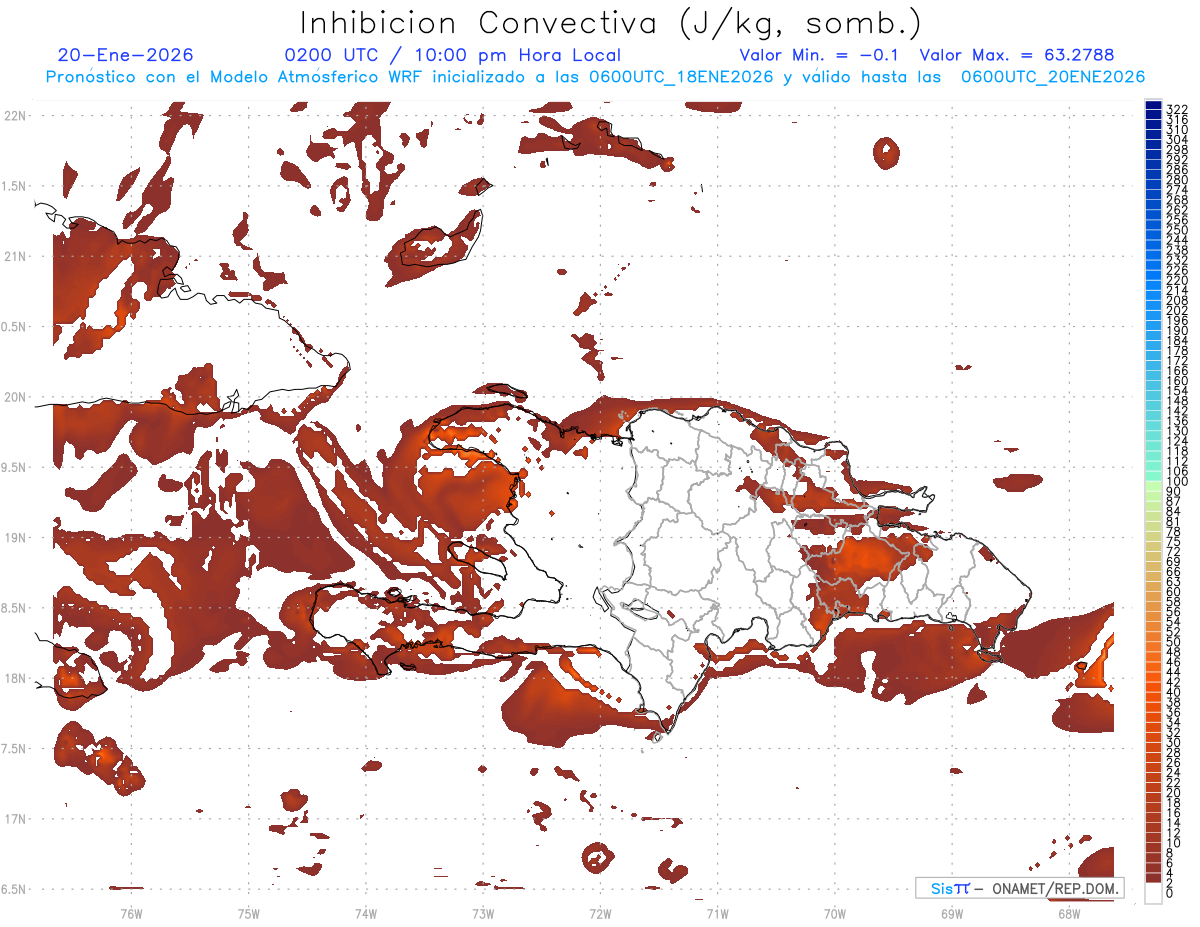Click the '30' value on the color scale
This screenshot has width=1200, height=927.
coord(1173,742)
